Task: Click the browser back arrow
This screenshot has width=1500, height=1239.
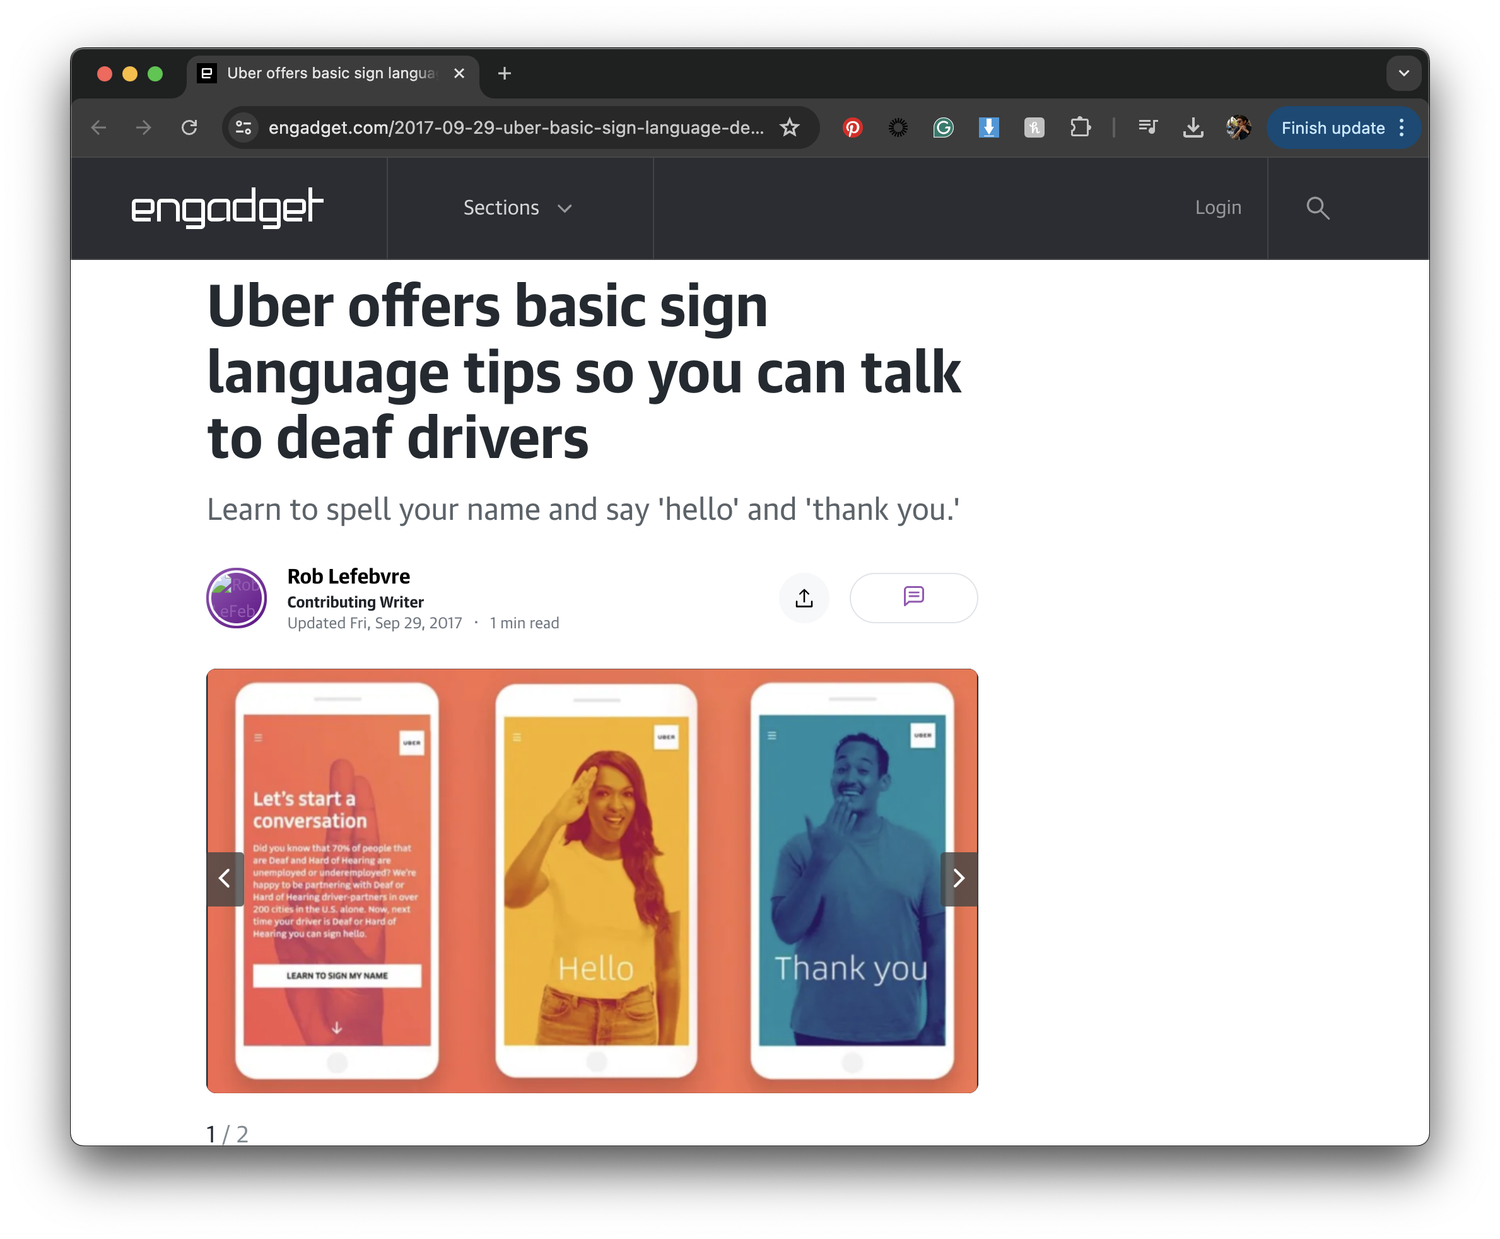Action: pyautogui.click(x=99, y=128)
